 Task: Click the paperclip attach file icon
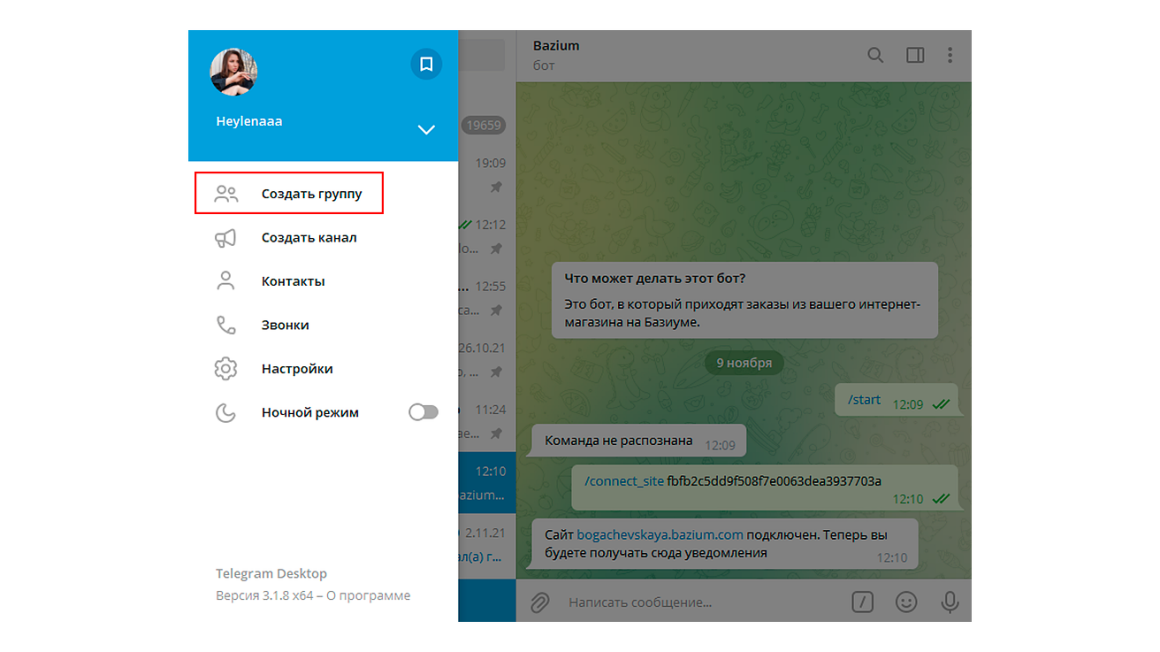539,602
